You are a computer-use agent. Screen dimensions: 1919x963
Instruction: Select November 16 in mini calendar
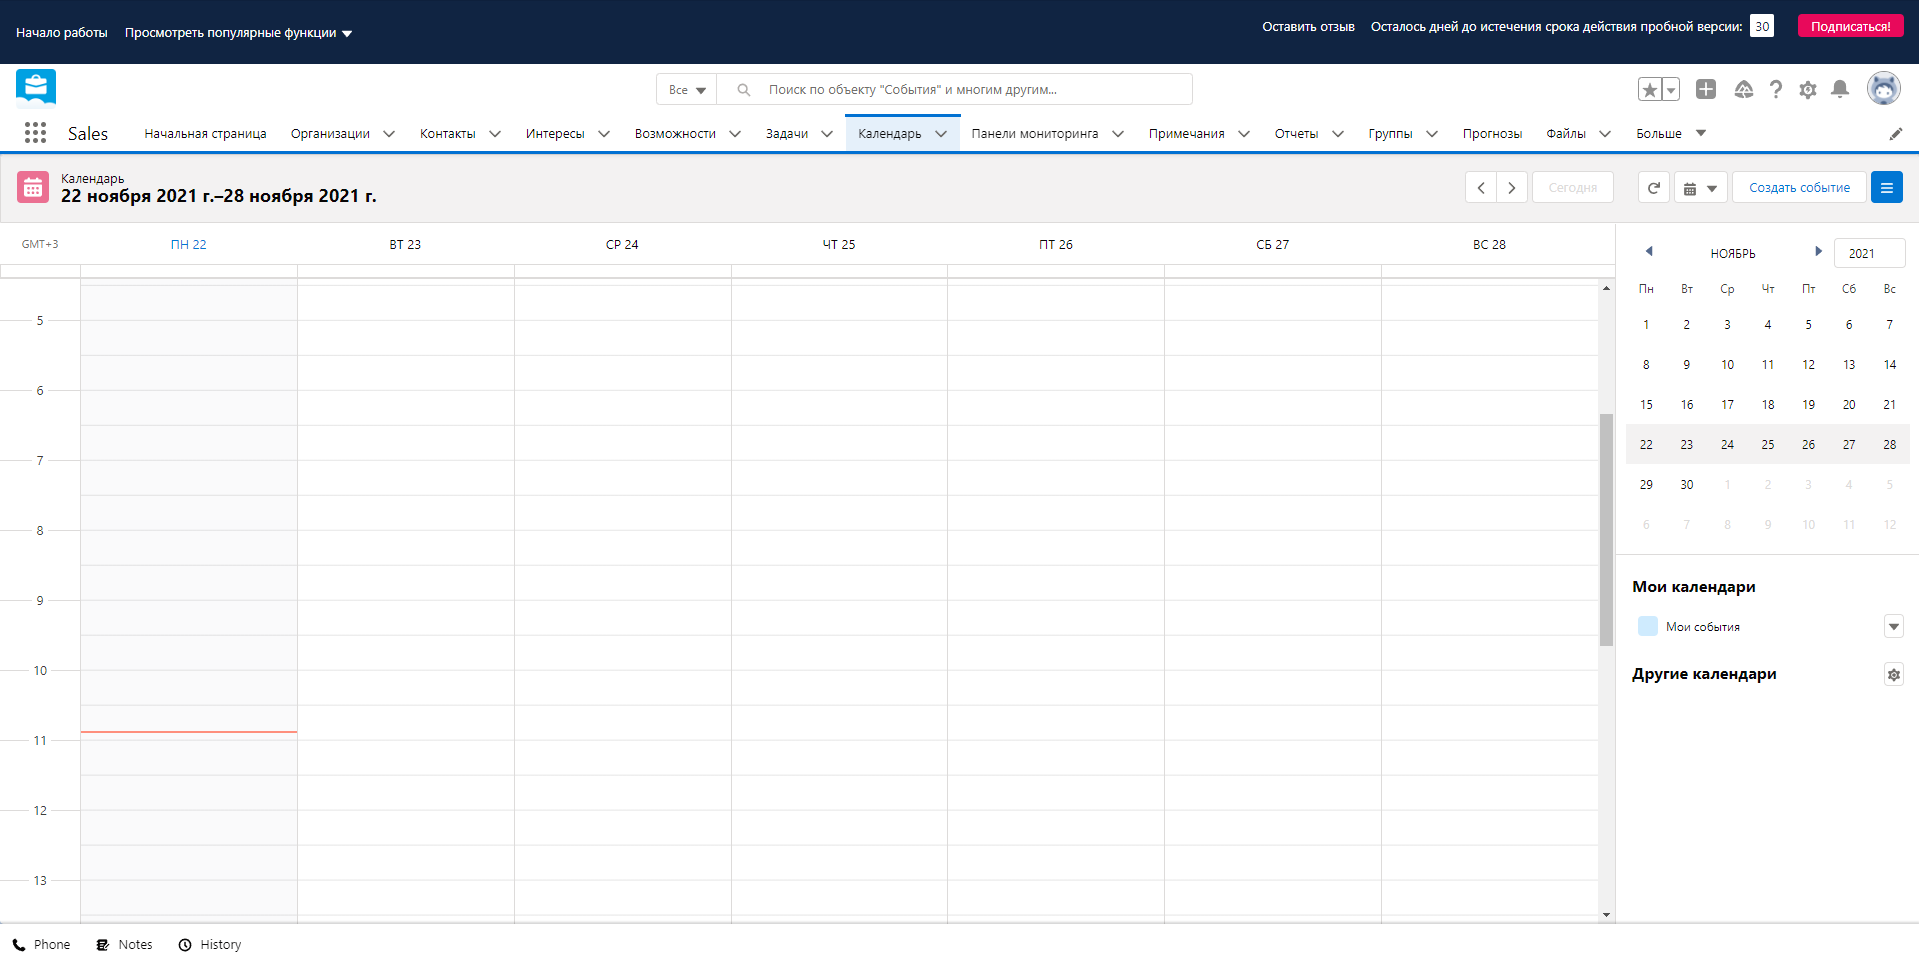point(1687,405)
